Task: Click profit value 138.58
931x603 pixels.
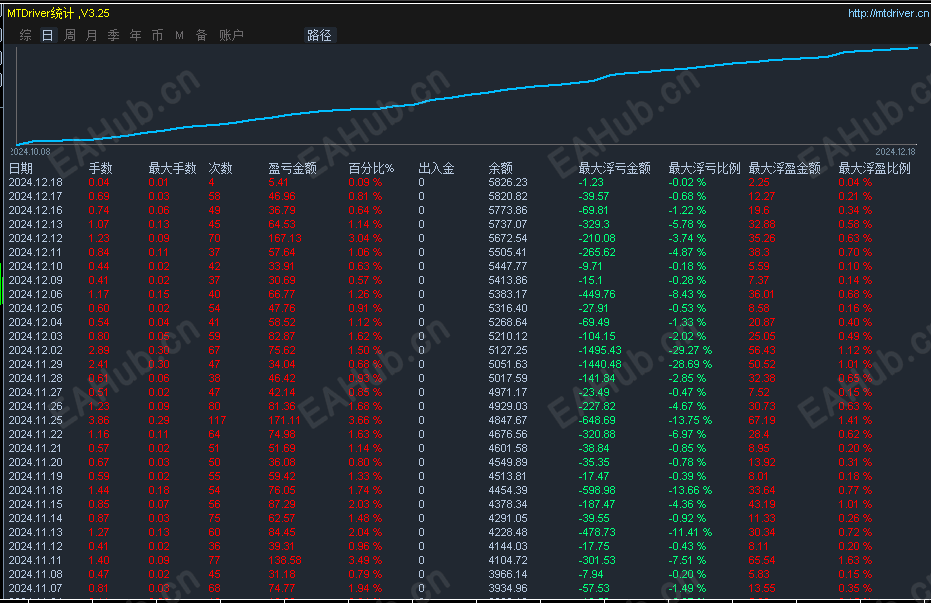Action: (285, 560)
